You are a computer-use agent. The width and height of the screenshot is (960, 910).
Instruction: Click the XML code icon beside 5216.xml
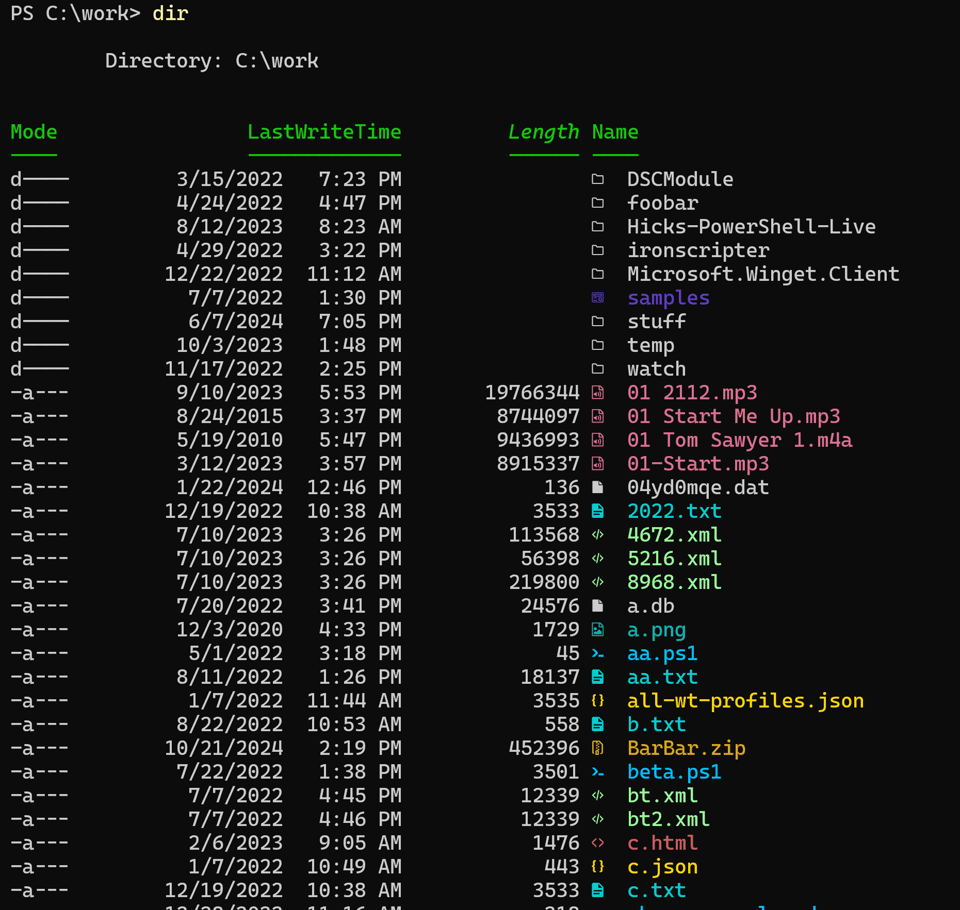598,558
